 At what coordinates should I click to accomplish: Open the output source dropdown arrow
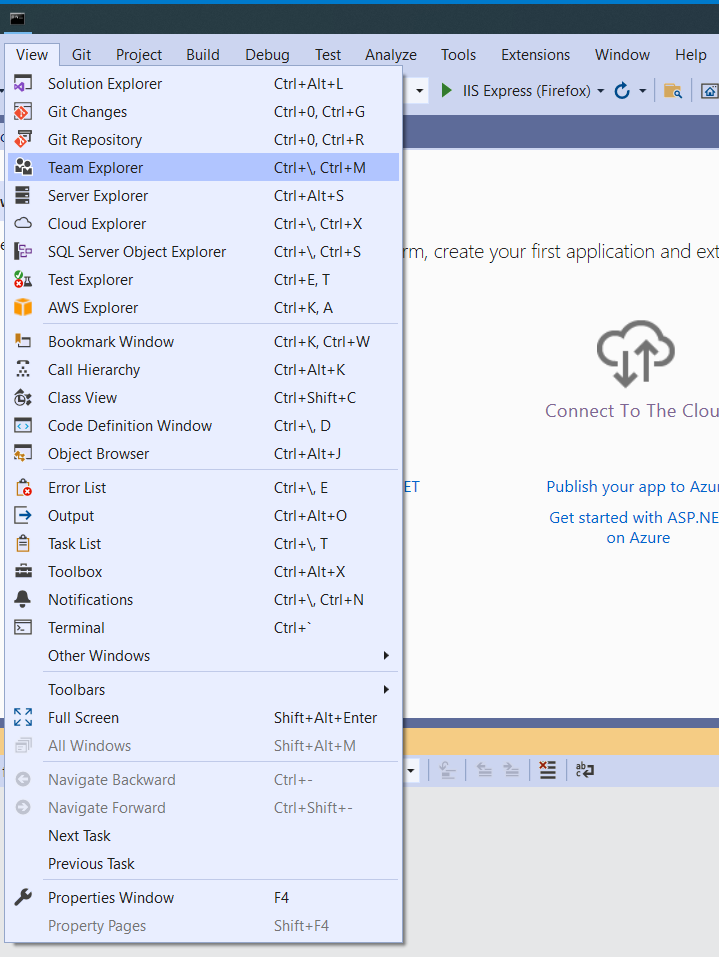coord(411,770)
